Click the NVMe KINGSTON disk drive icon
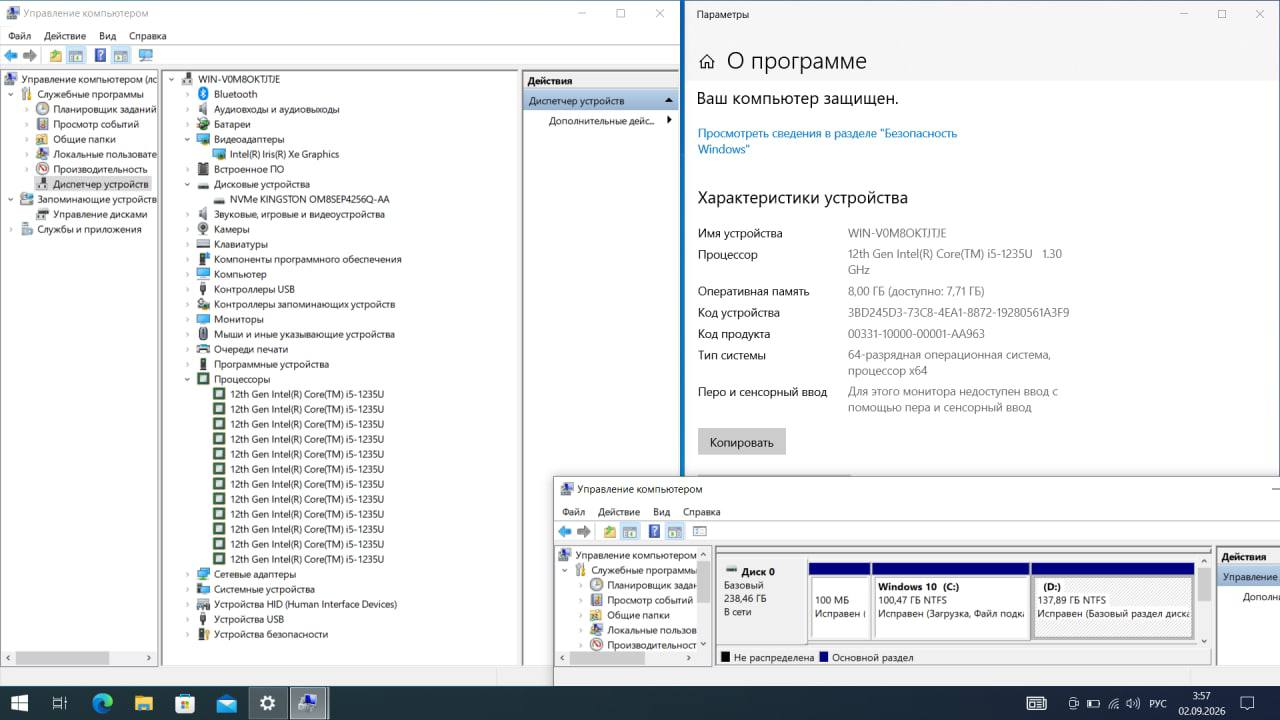1280x720 pixels. [x=219, y=199]
